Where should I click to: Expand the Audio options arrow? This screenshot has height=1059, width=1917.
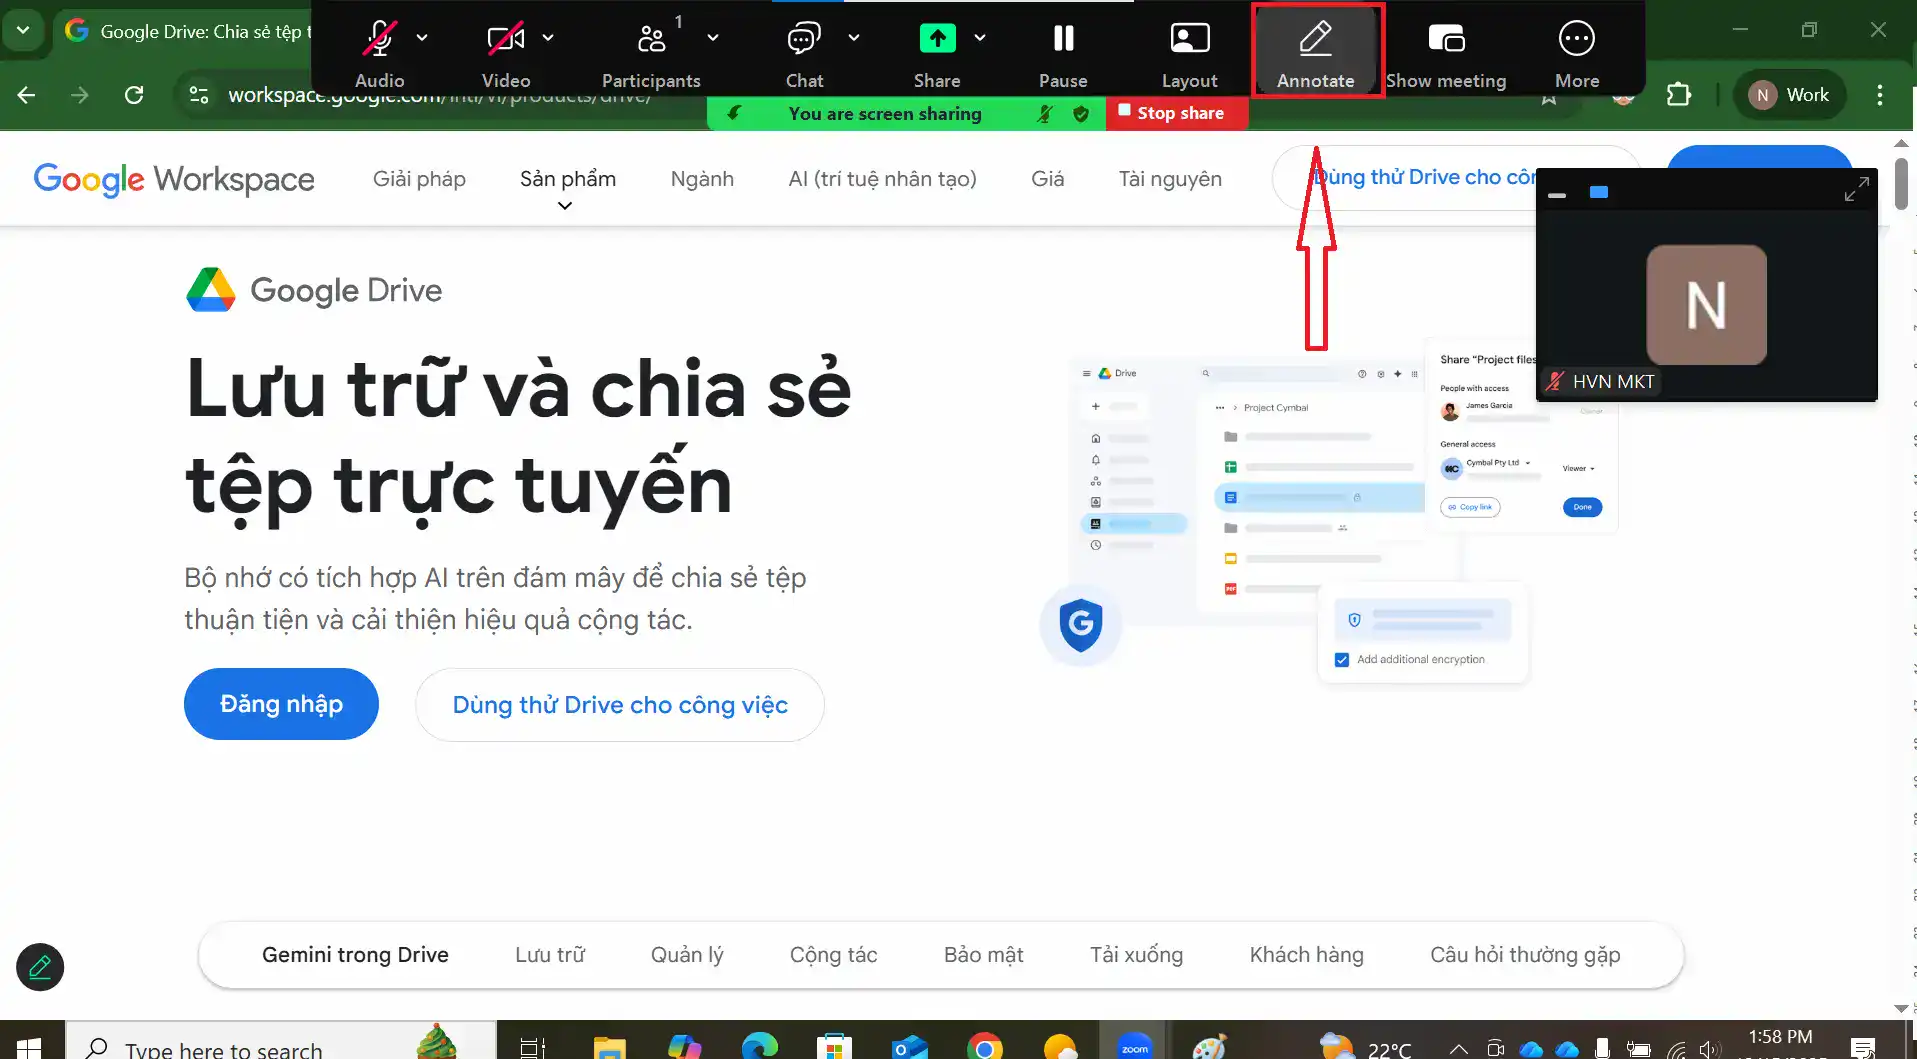click(x=422, y=38)
